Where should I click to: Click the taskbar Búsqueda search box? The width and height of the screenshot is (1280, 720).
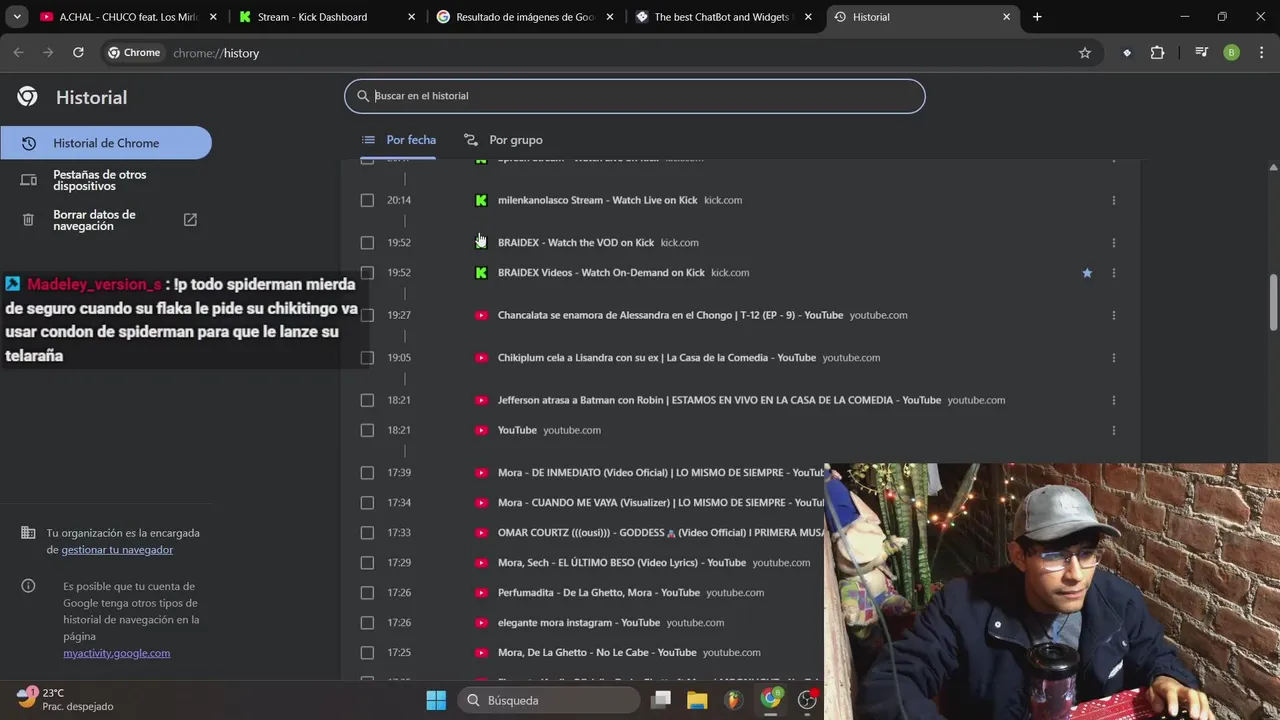(549, 700)
